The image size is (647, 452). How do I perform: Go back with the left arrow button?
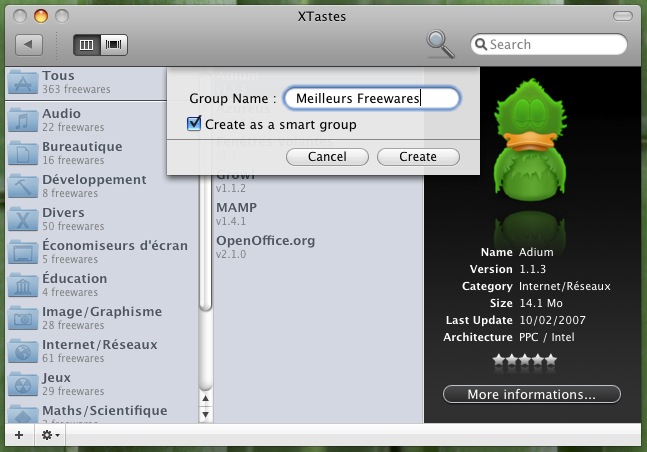point(29,45)
